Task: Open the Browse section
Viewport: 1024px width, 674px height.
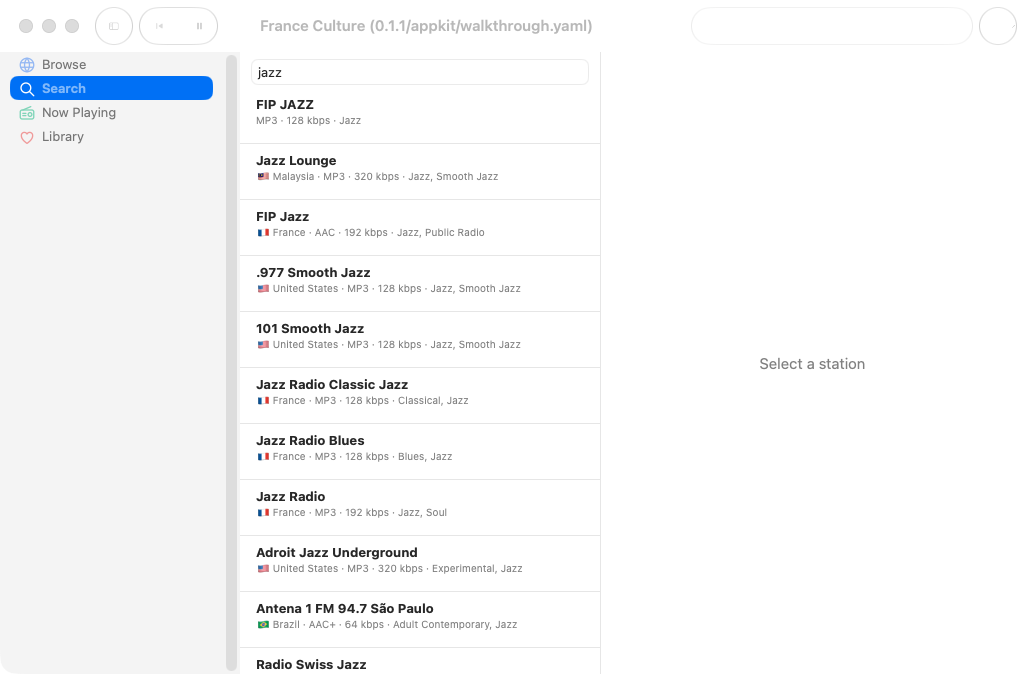Action: 111,65
